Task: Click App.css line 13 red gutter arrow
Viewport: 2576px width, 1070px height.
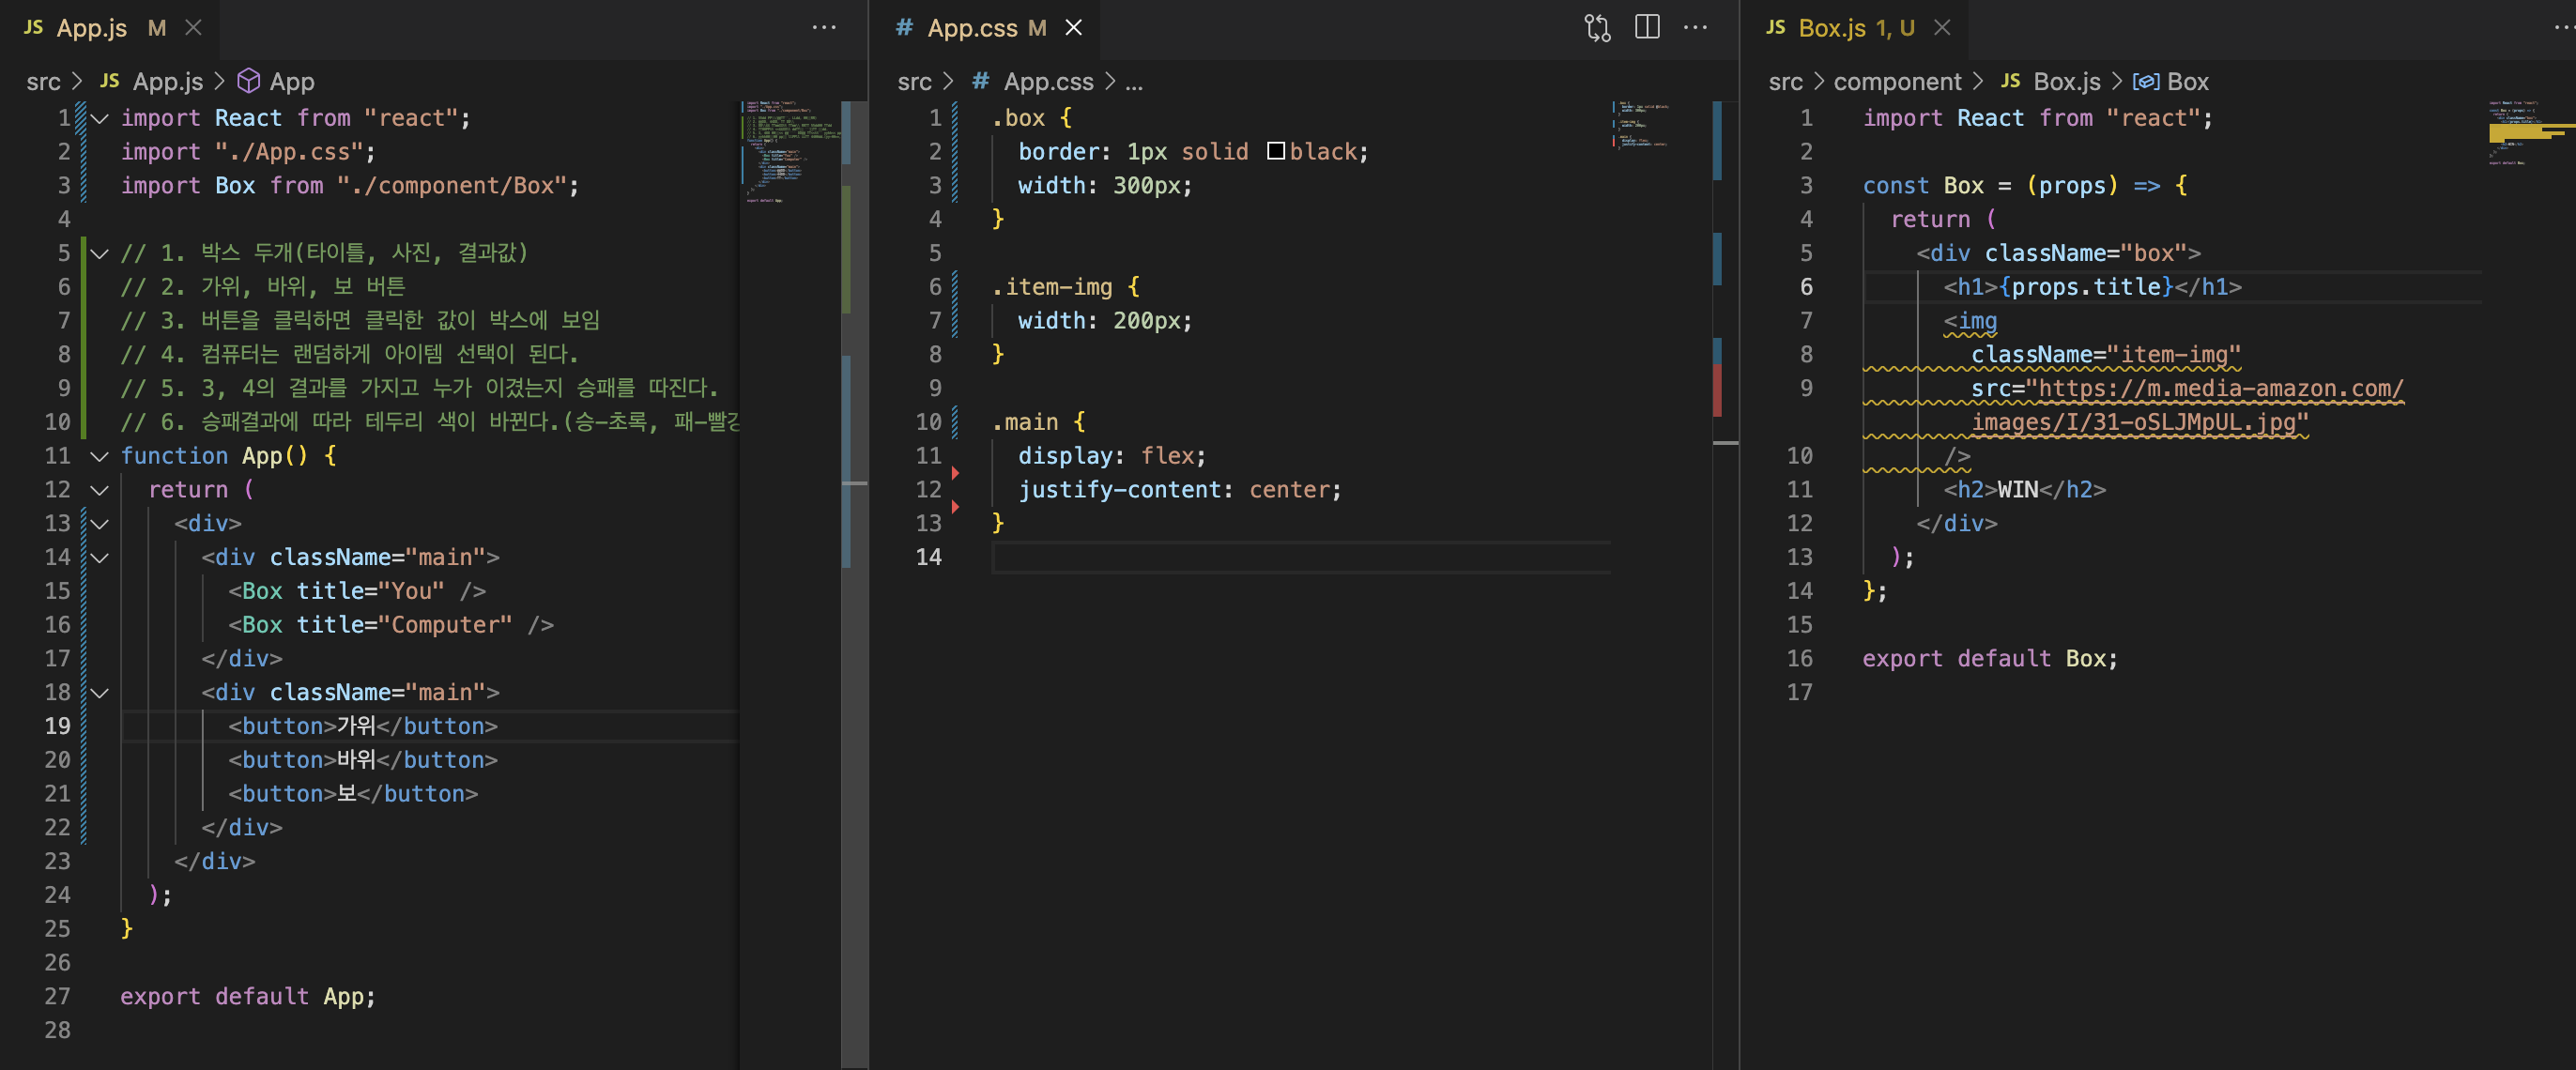Action: pos(956,507)
